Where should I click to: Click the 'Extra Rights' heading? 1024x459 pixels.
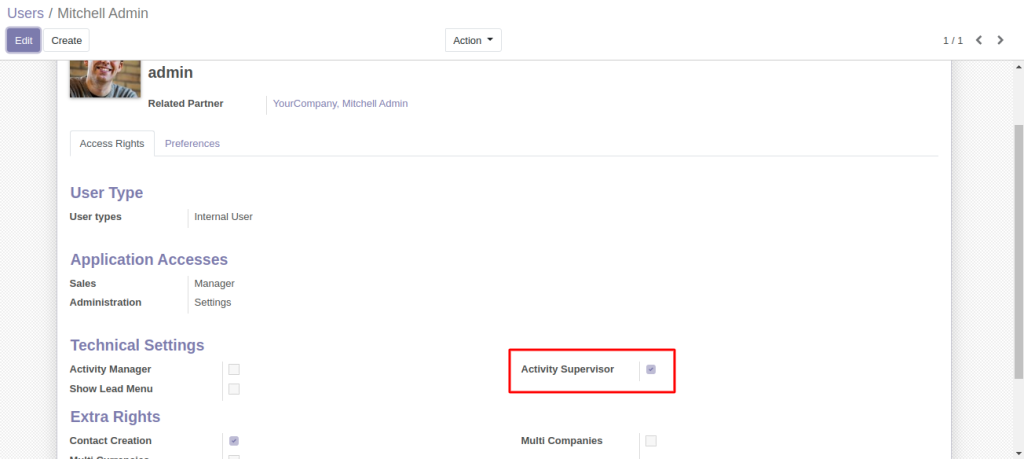pos(115,417)
